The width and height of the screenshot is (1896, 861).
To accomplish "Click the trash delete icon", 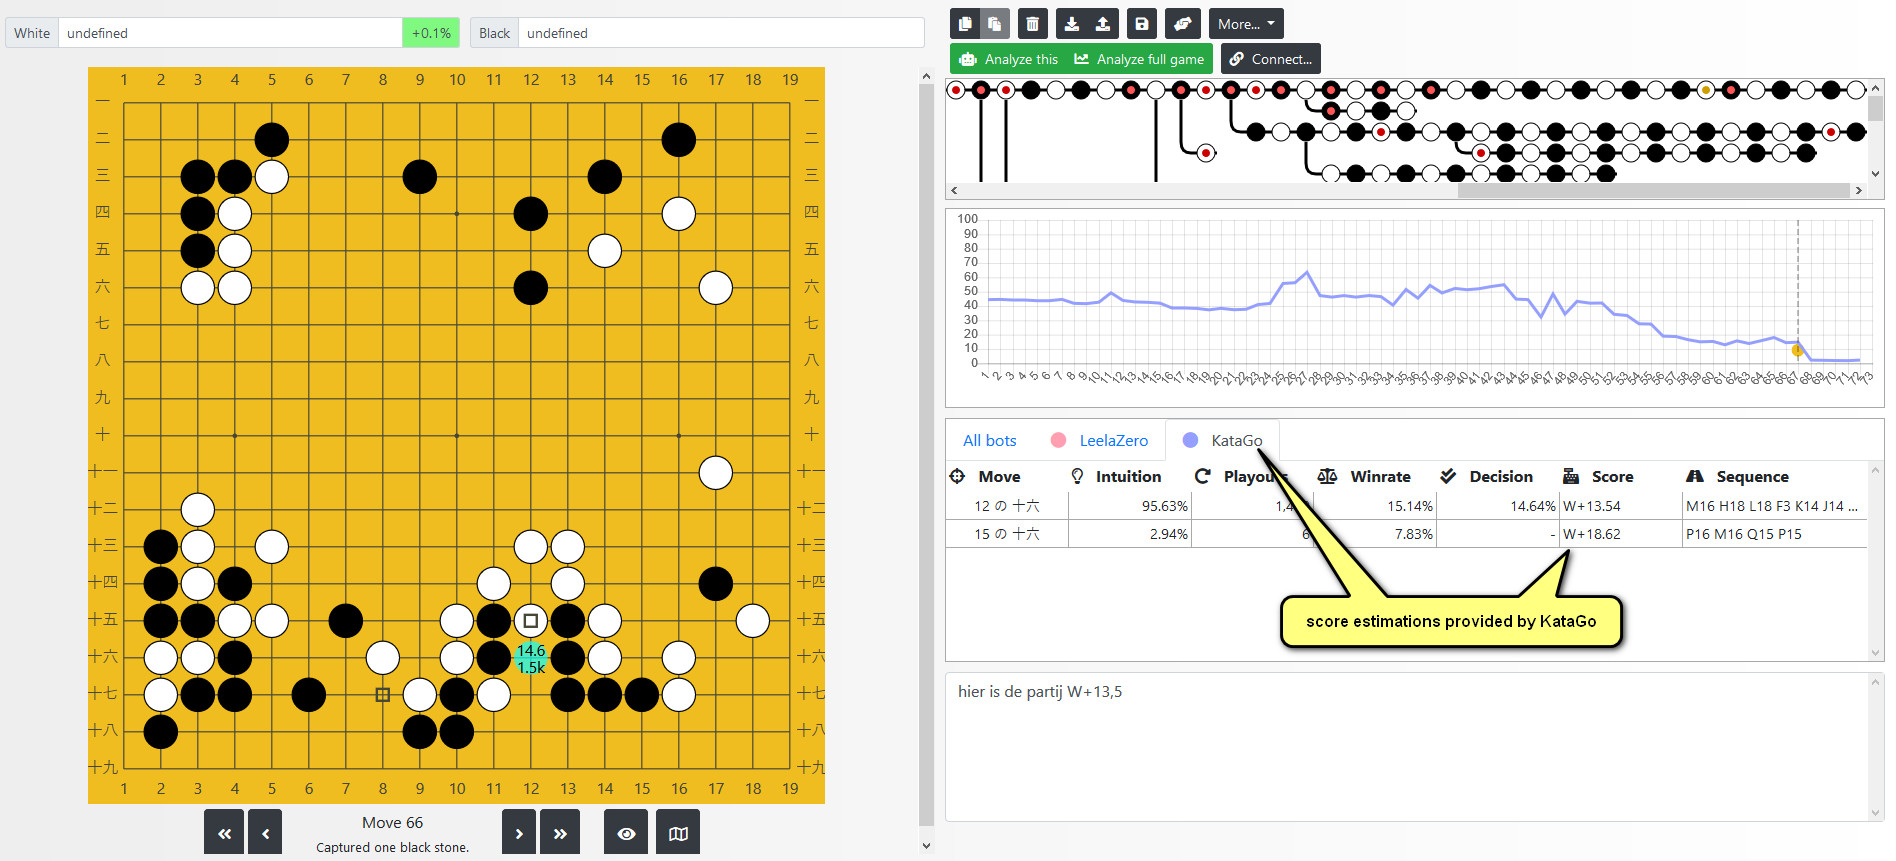I will 1033,24.
